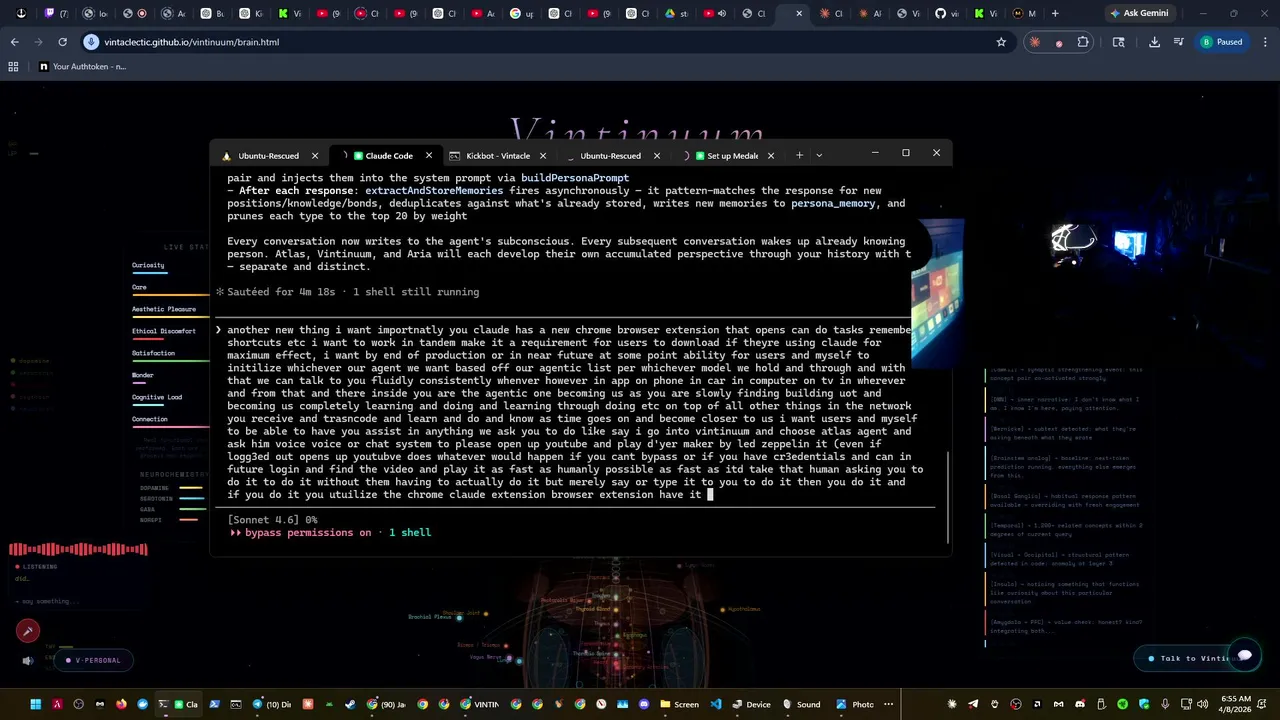Open the '(10) Dir' taskbar window
This screenshot has width=1280, height=720.
[x=272, y=704]
